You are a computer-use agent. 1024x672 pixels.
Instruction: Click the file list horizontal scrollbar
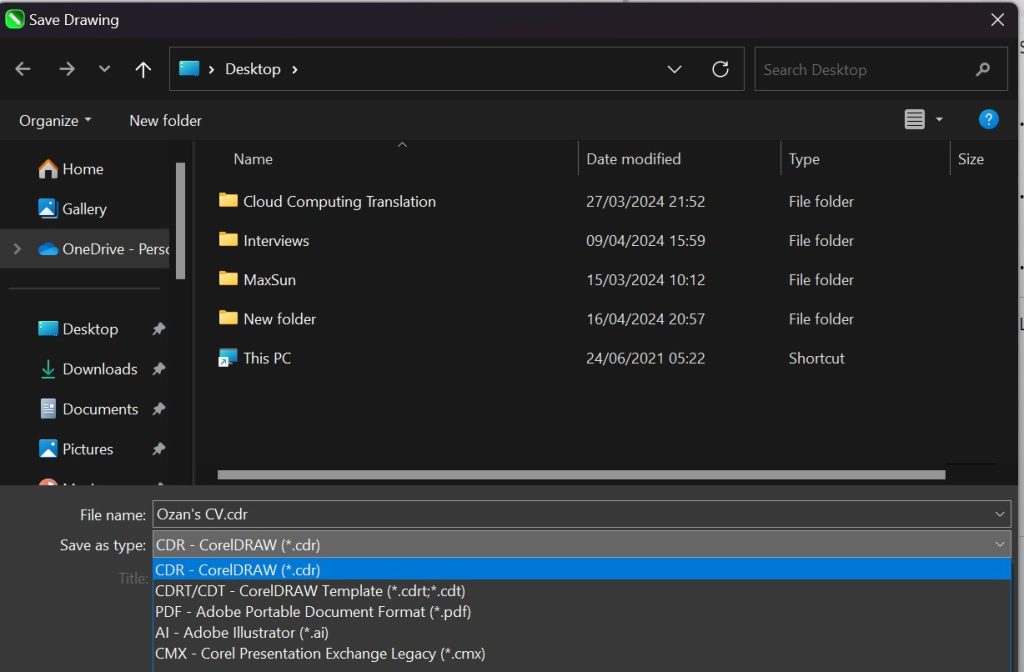pyautogui.click(x=581, y=475)
